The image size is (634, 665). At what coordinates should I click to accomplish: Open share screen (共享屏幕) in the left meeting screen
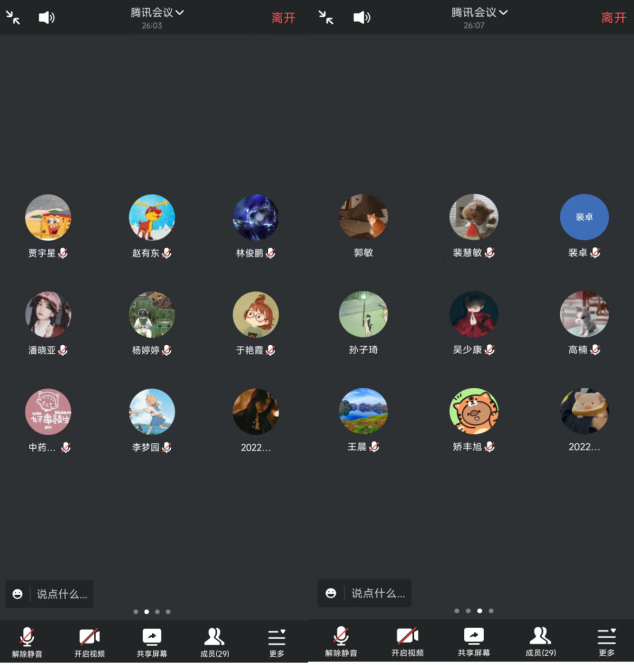pyautogui.click(x=152, y=641)
